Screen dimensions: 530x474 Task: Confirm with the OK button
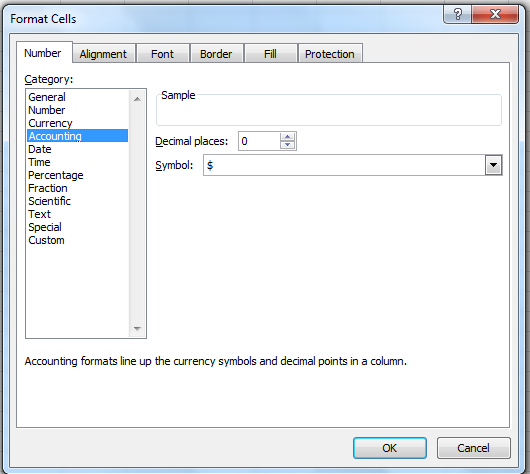tap(390, 448)
